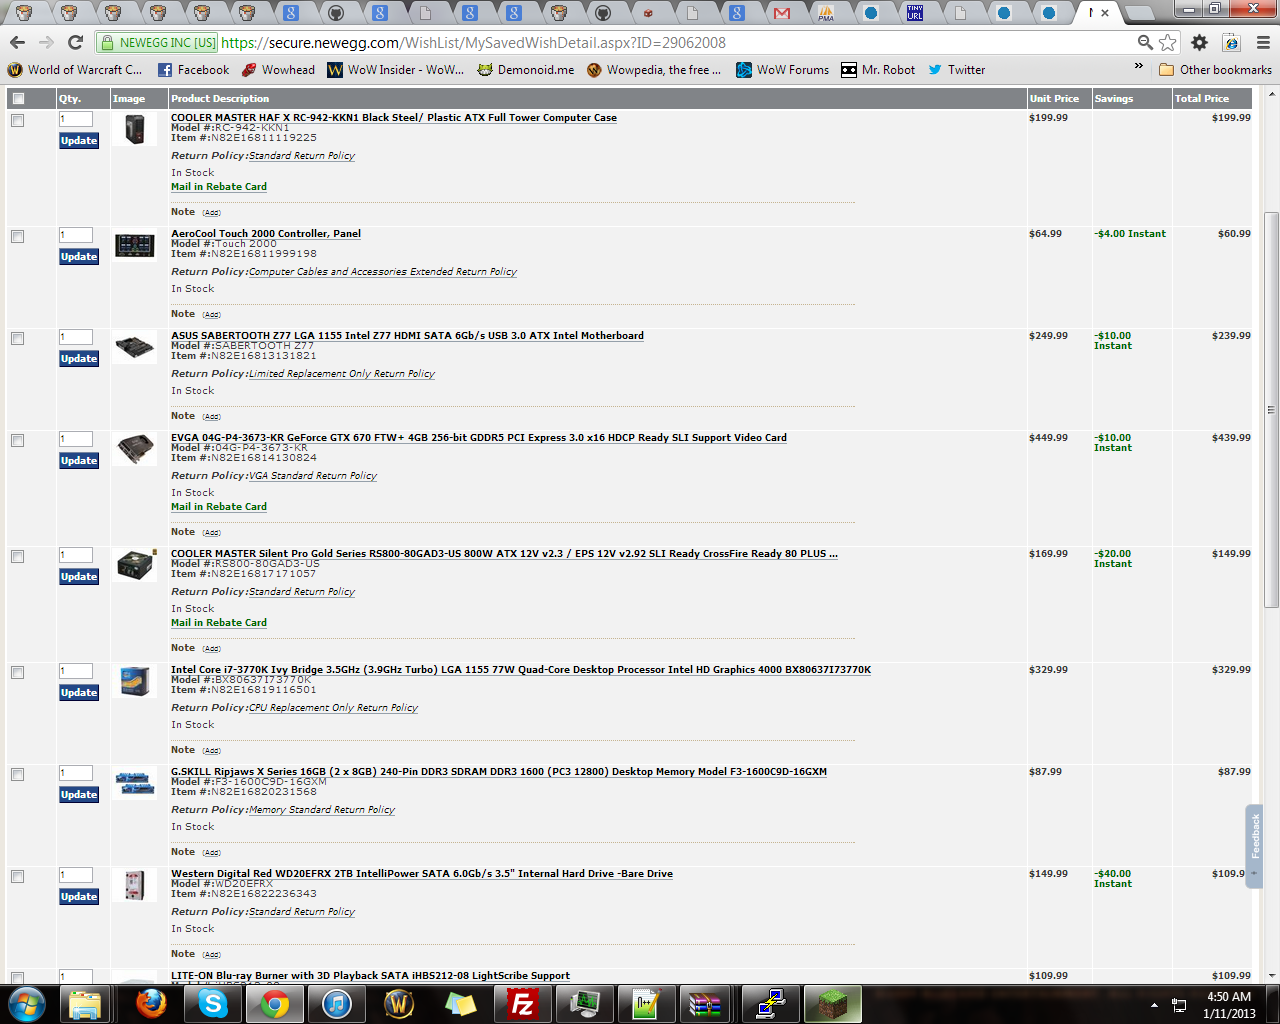Focus the address bar URL

[x=473, y=43]
